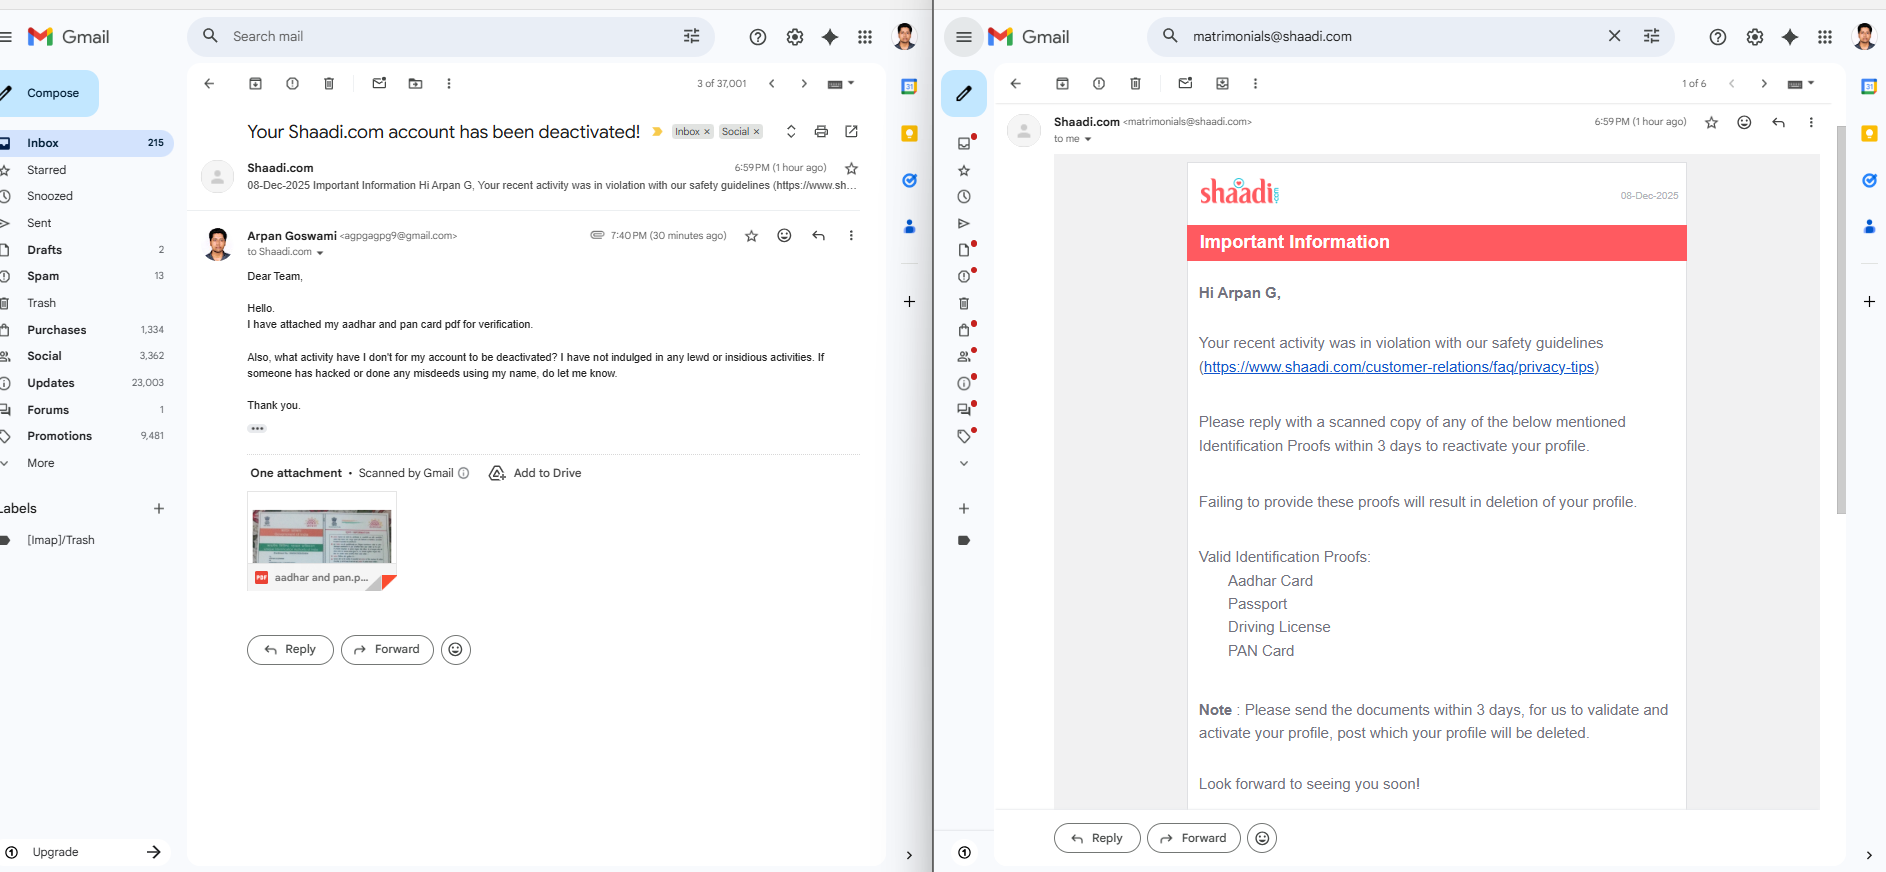Click the Shaadi email's vertical scrollbar

tap(1841, 320)
